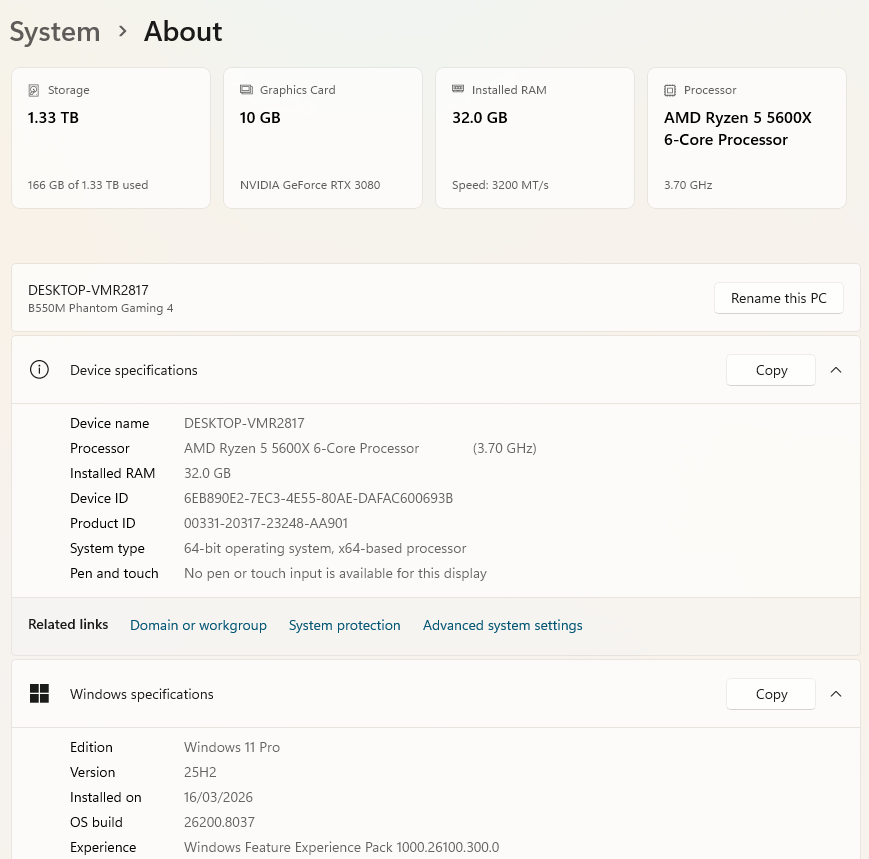
Task: Click the AMD Ryzen 5 5600X processor card
Action: click(x=746, y=137)
